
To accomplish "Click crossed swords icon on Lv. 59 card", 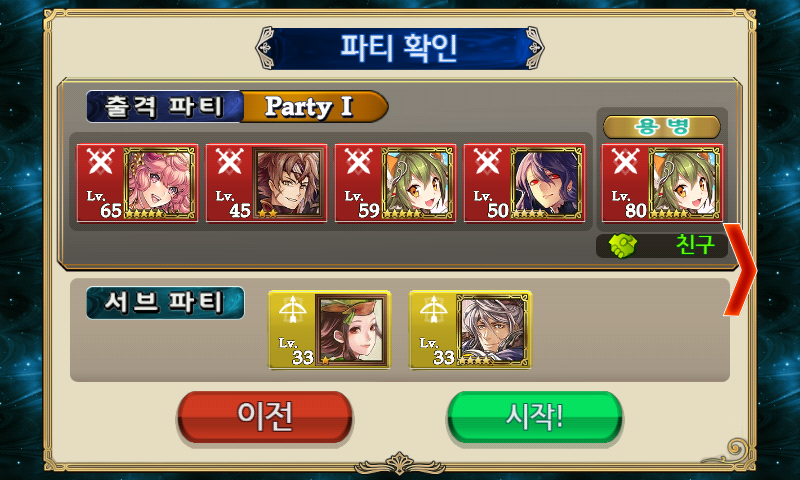I will [x=359, y=162].
